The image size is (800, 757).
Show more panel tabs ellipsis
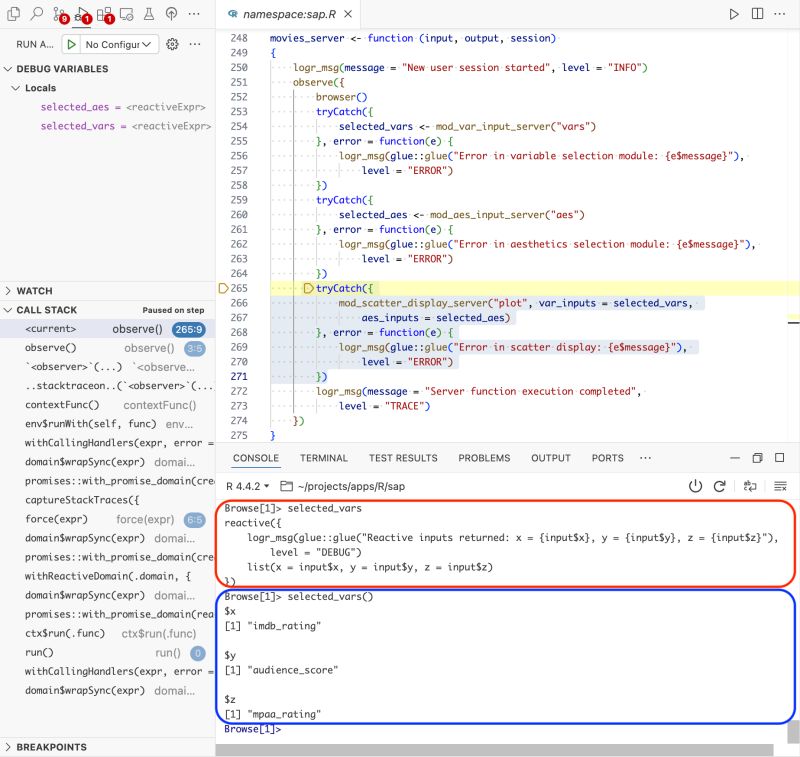tap(645, 458)
